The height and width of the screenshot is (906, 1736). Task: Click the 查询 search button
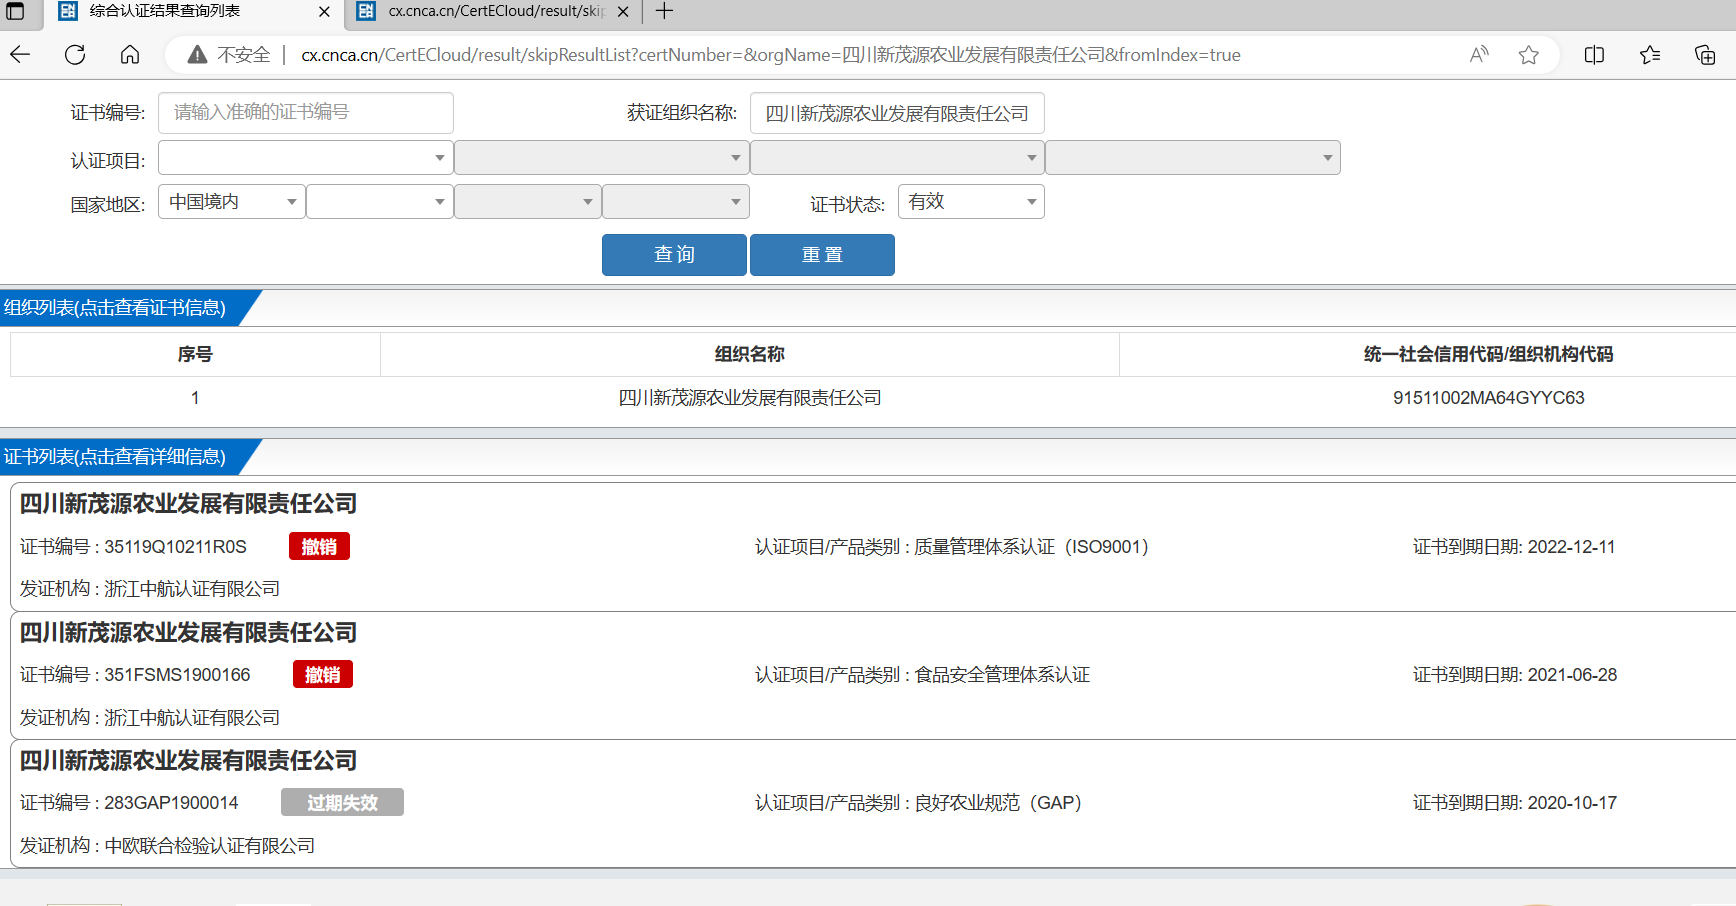pyautogui.click(x=674, y=255)
